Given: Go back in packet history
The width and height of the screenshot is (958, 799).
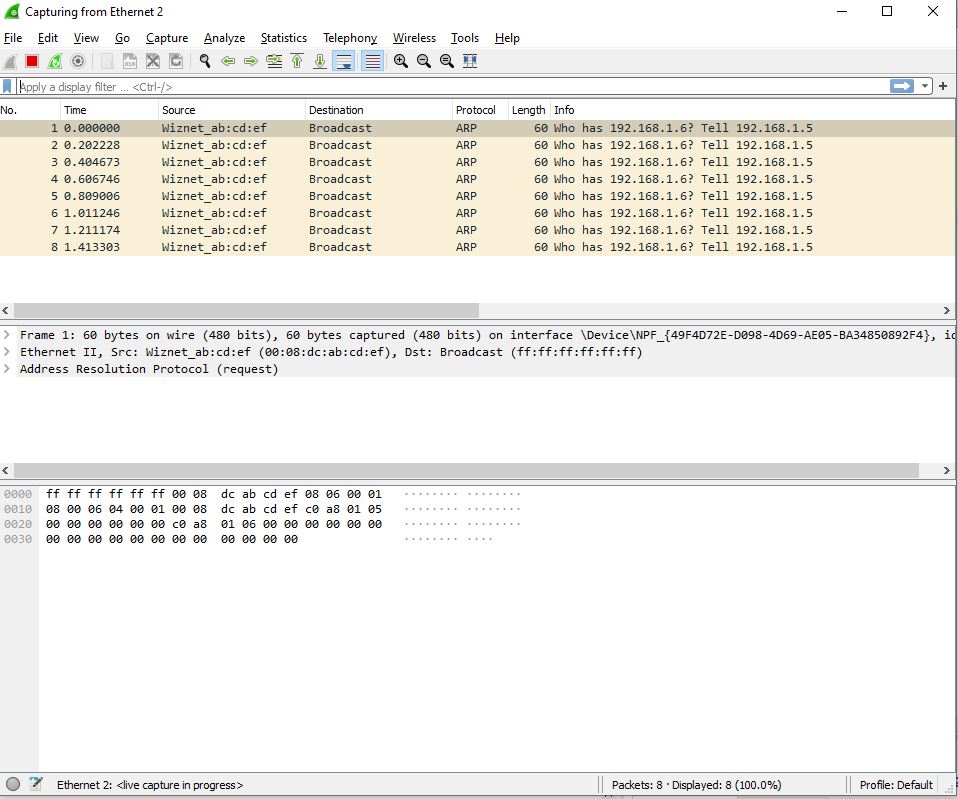Looking at the screenshot, I should point(228,61).
